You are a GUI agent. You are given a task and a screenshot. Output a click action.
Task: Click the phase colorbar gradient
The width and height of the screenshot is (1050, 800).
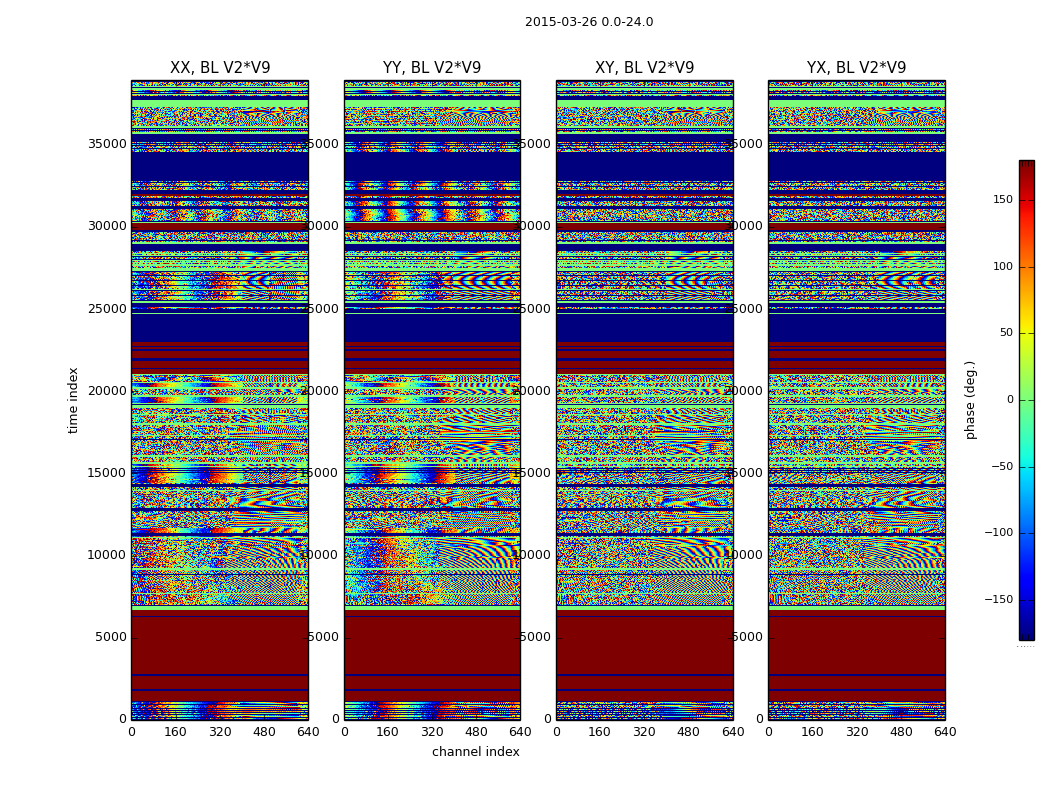(x=1027, y=400)
